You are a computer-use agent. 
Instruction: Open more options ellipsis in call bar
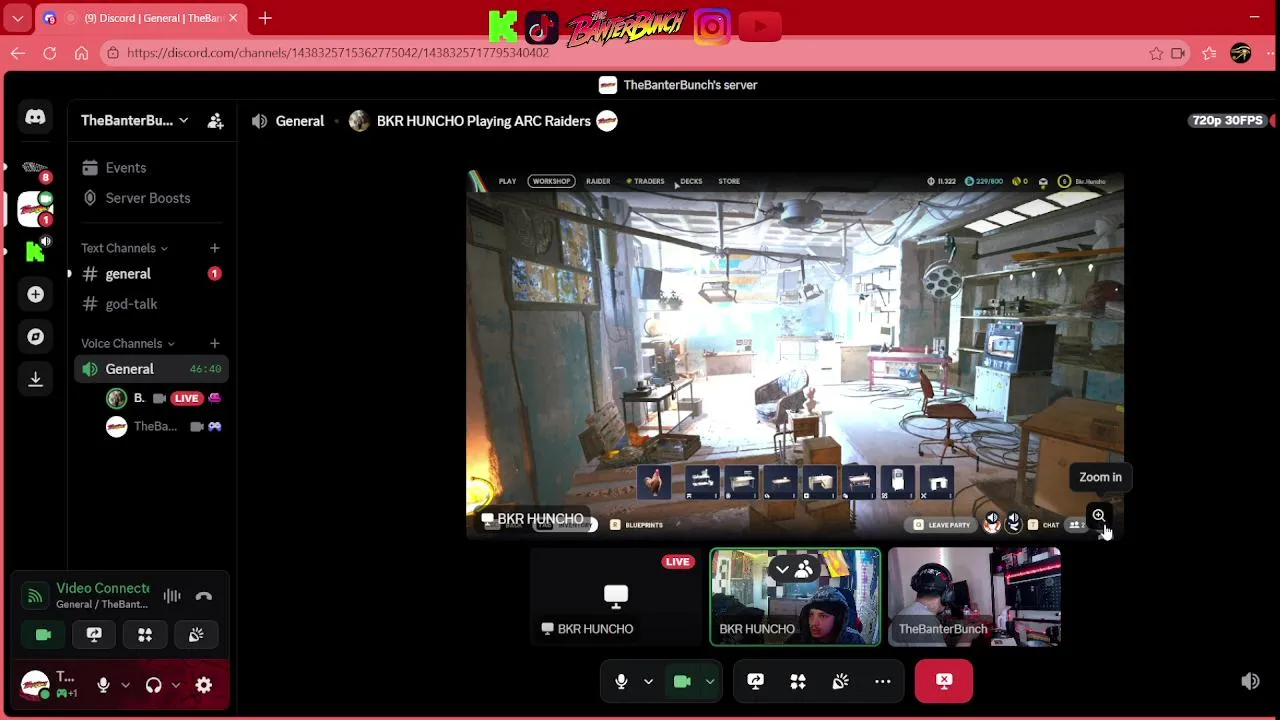[x=882, y=681]
